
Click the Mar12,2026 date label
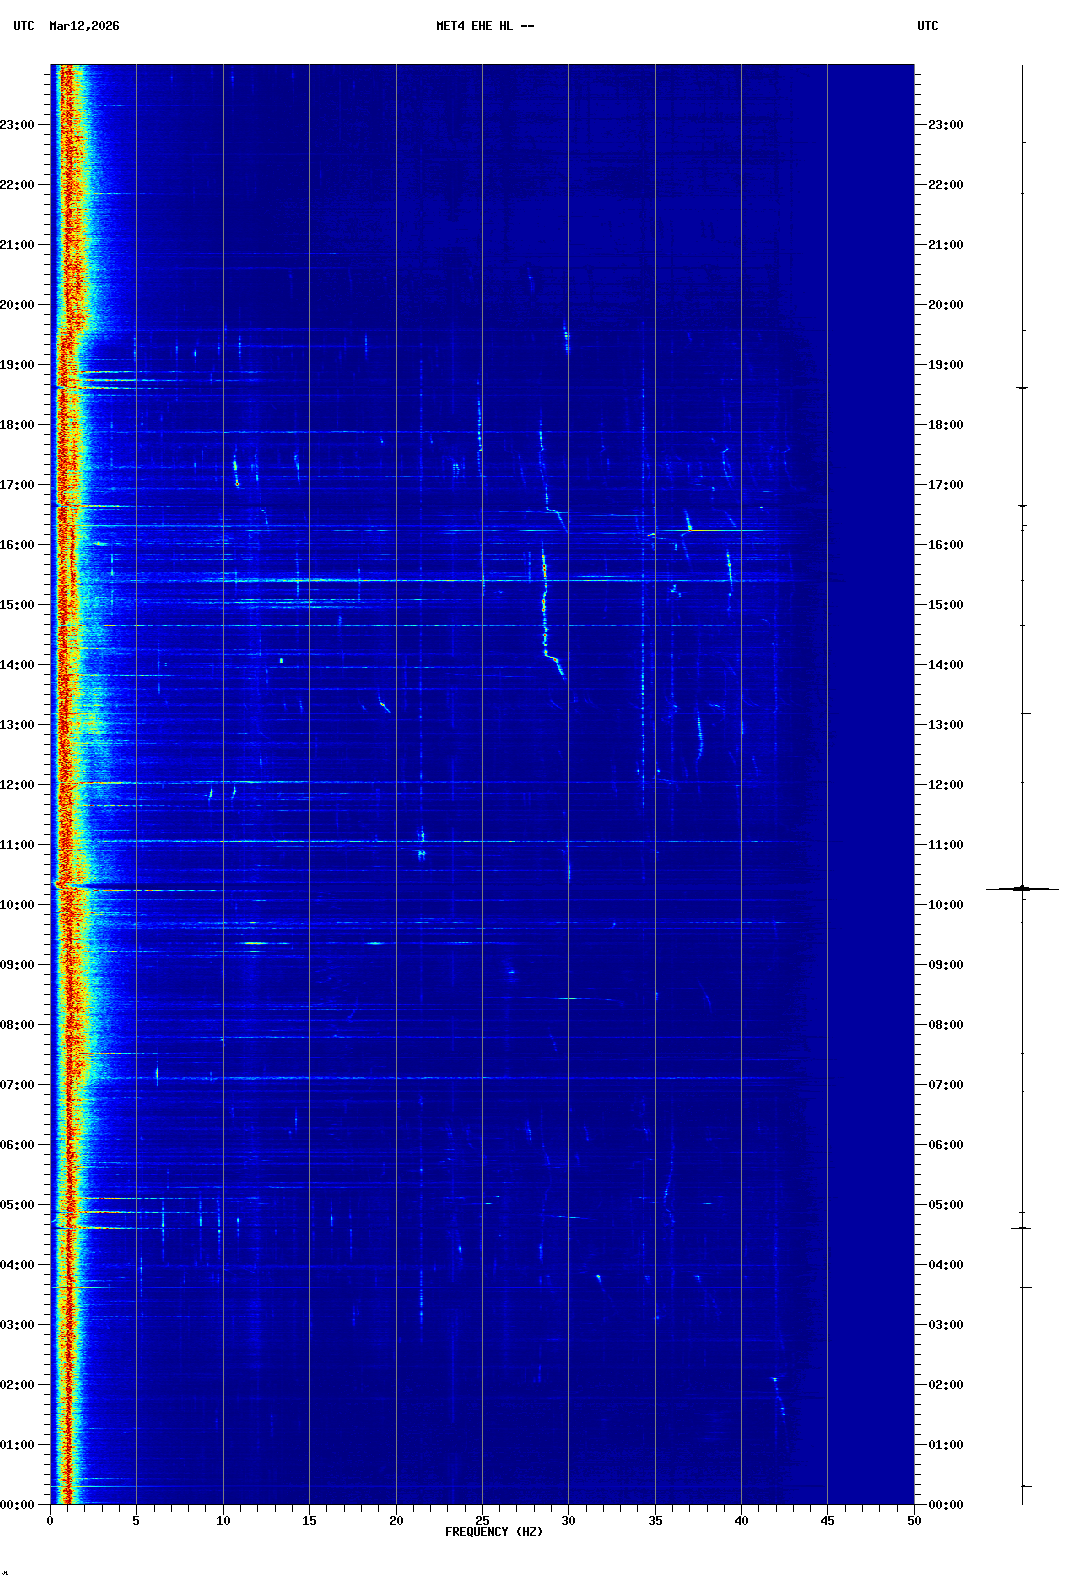[84, 26]
